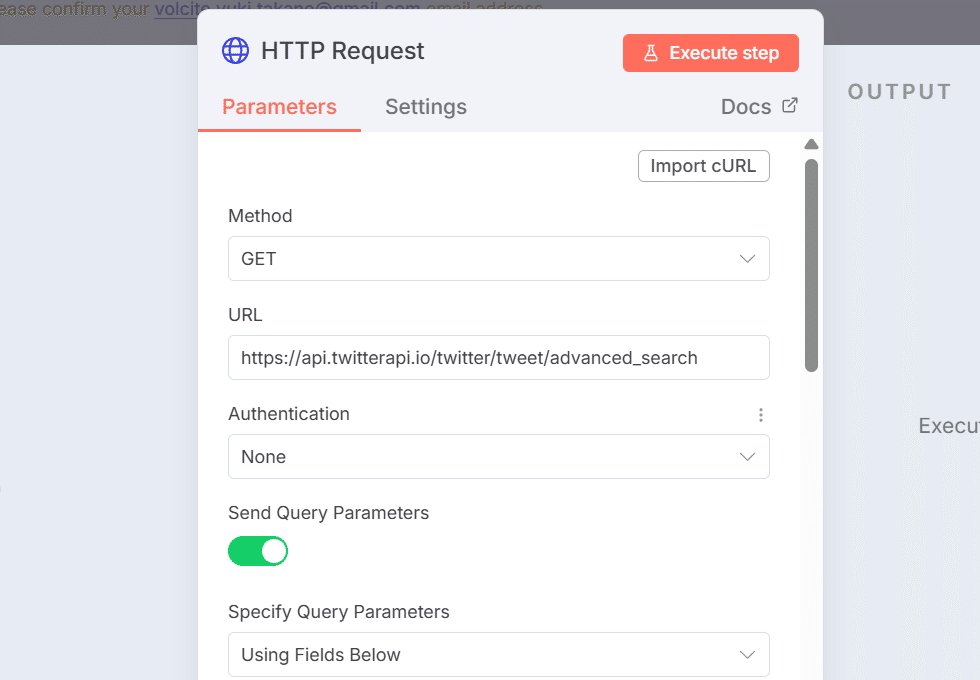
Task: Open the Specify Query Parameters dropdown
Action: click(498, 655)
